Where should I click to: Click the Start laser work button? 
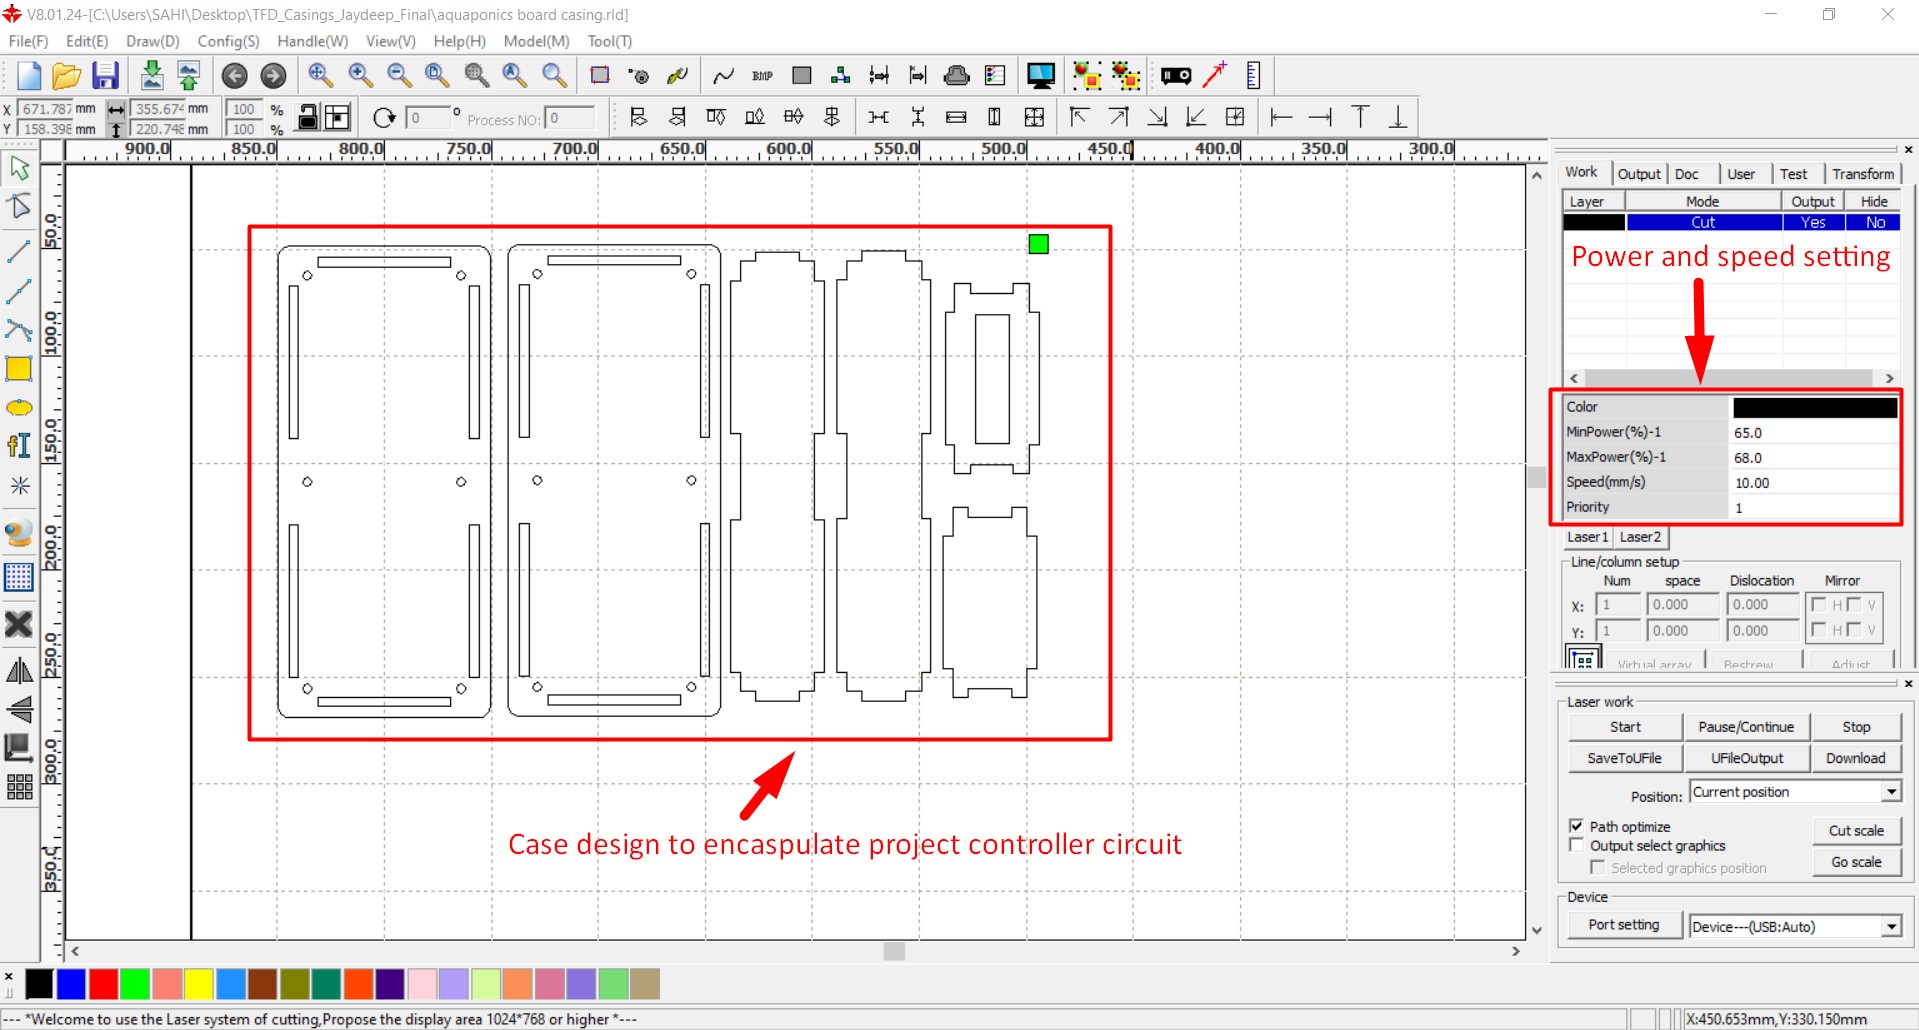tap(1625, 727)
